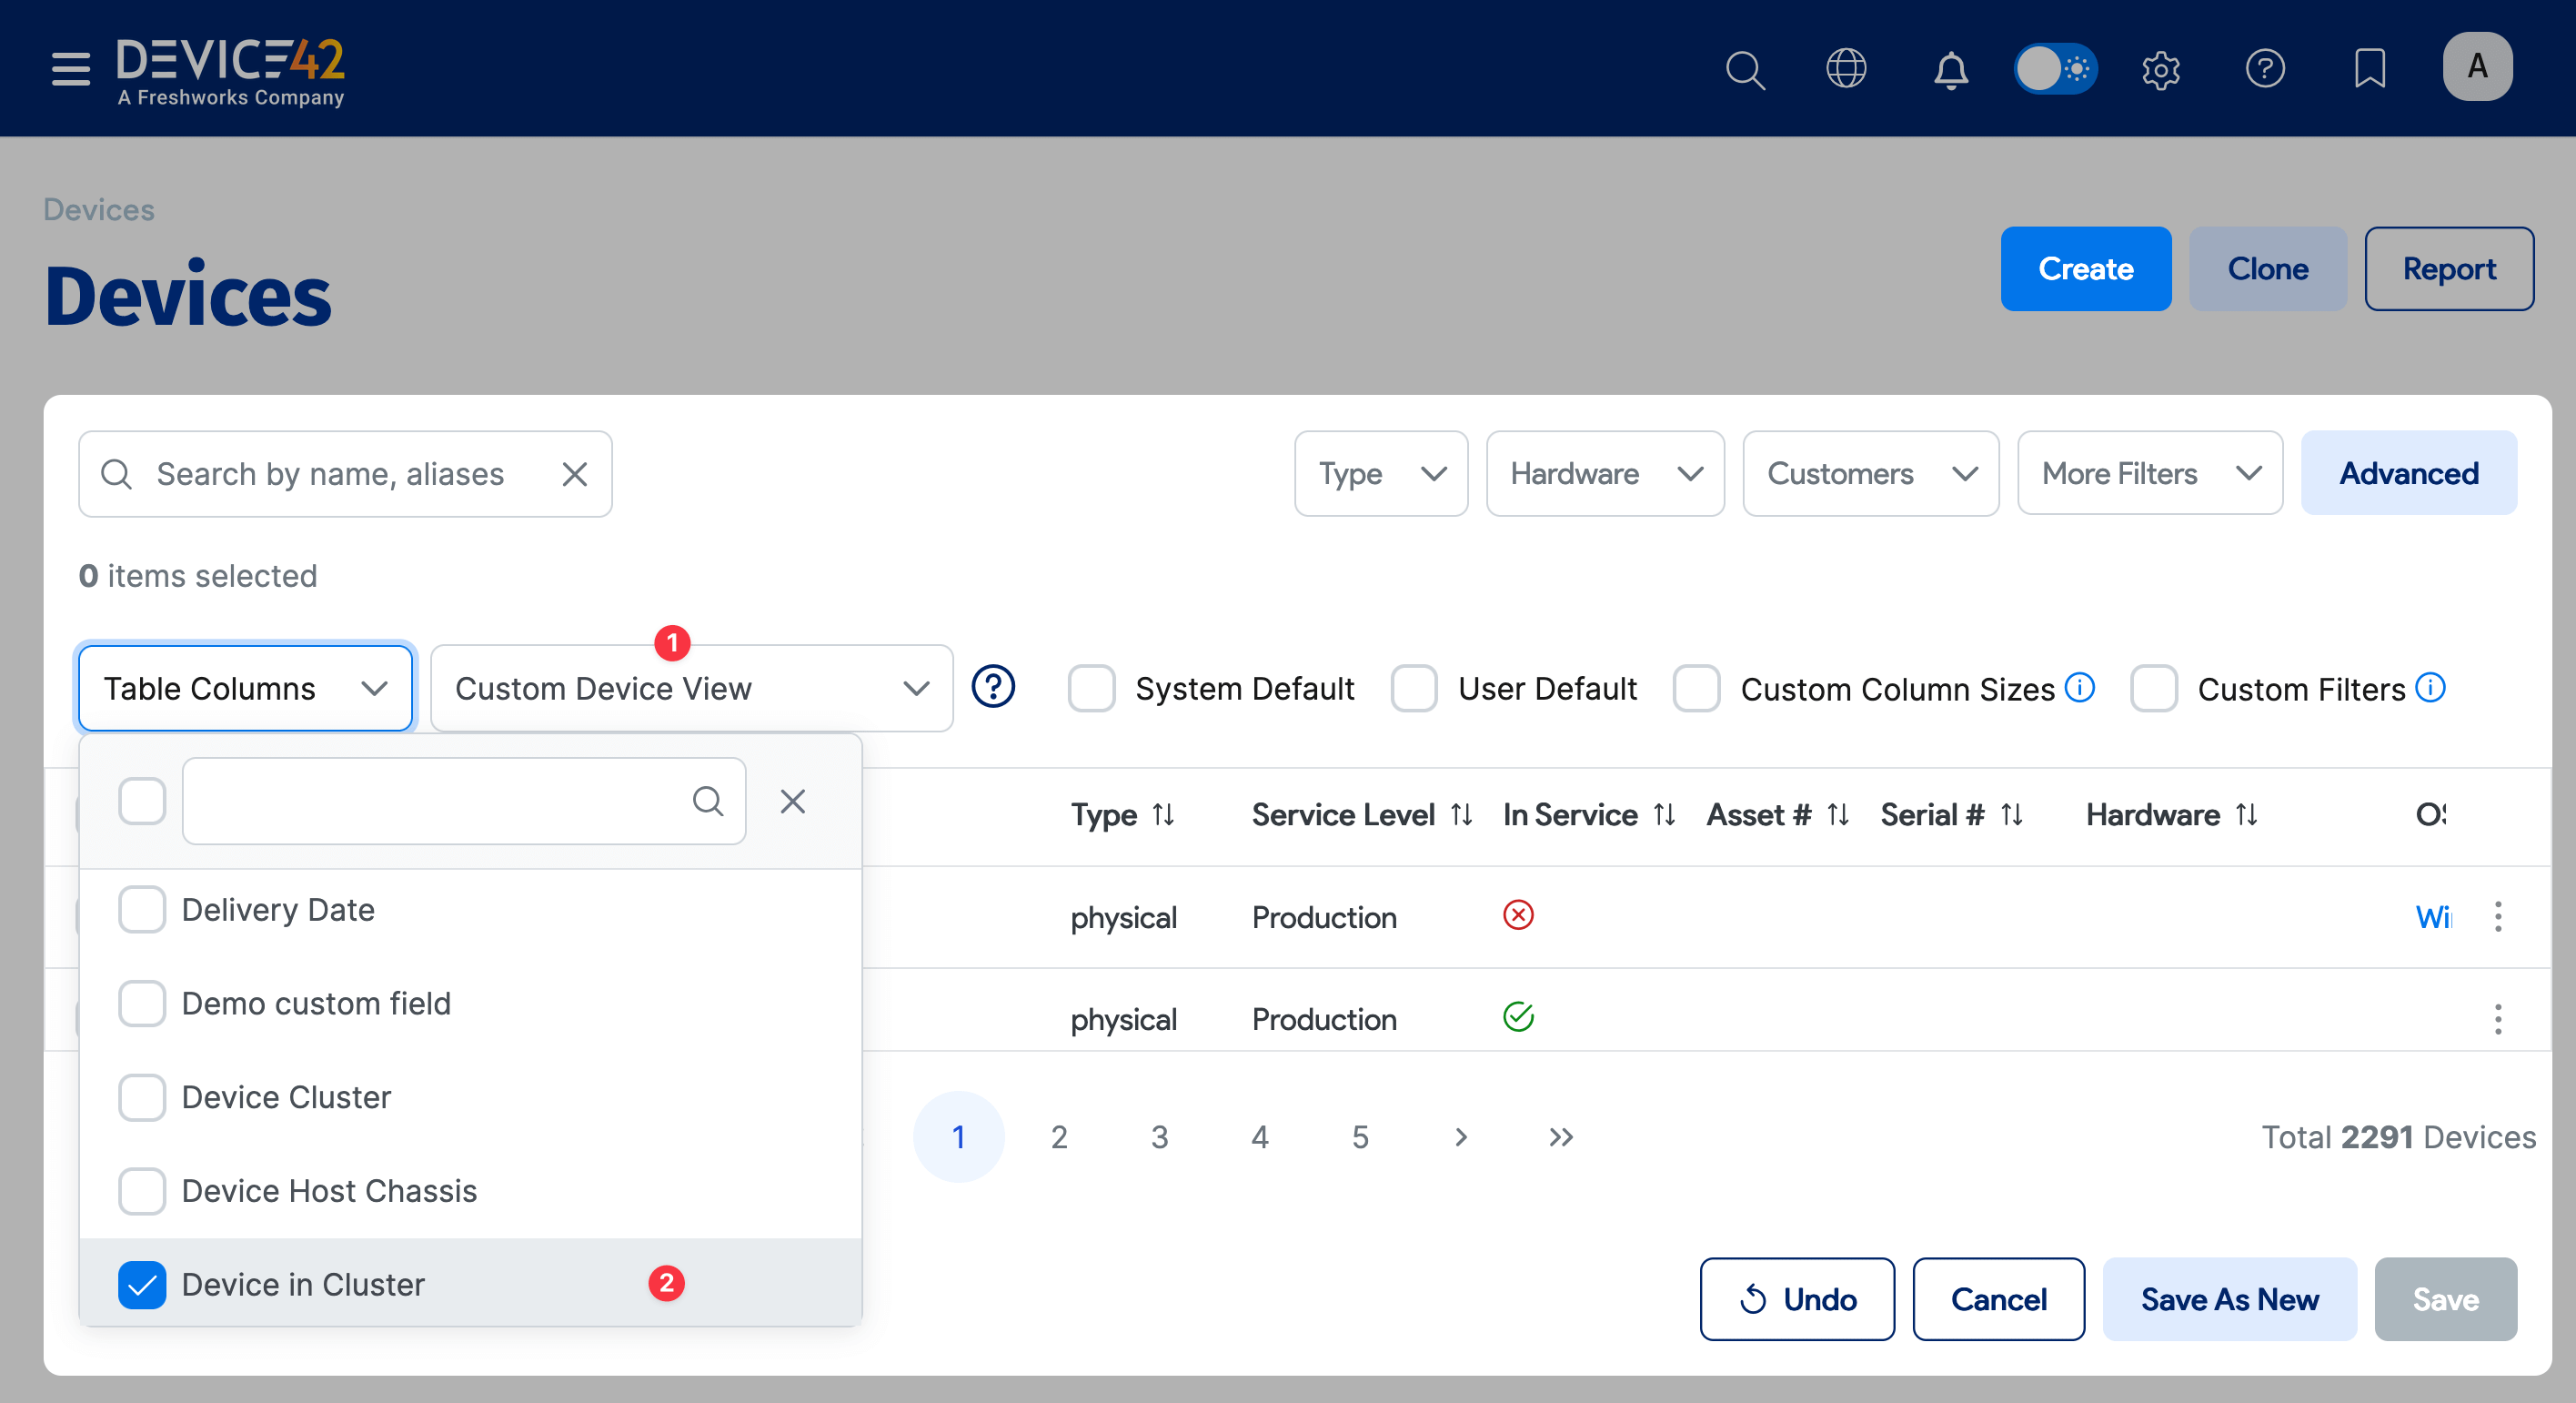Toggle the light/dark theme switch
This screenshot has height=1403, width=2576.
[2055, 69]
